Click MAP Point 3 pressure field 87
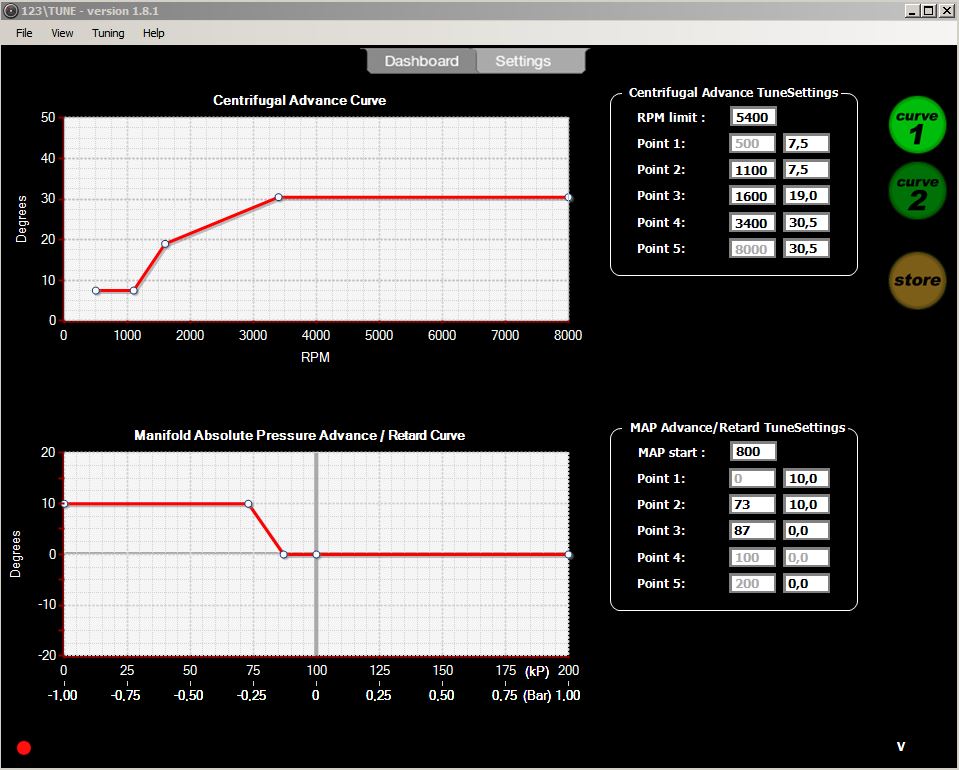The height and width of the screenshot is (770, 959). [752, 530]
